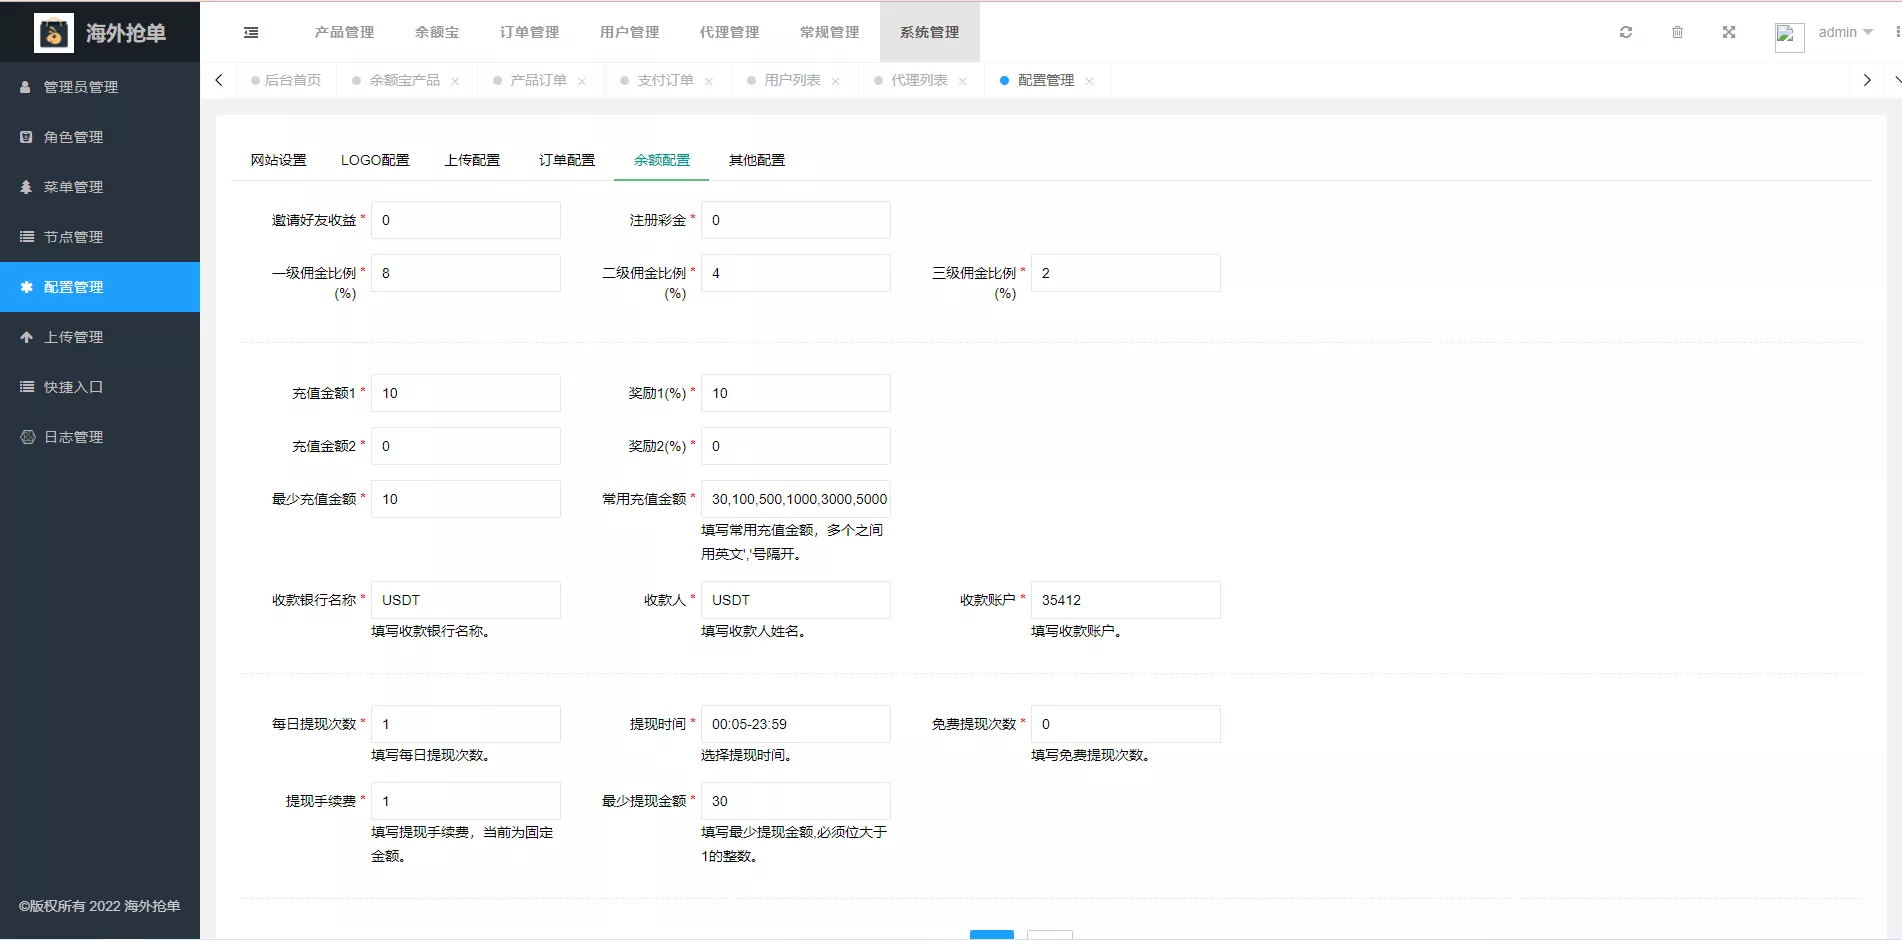
Task: Click the trash icon to clear tabs
Action: [x=1678, y=31]
